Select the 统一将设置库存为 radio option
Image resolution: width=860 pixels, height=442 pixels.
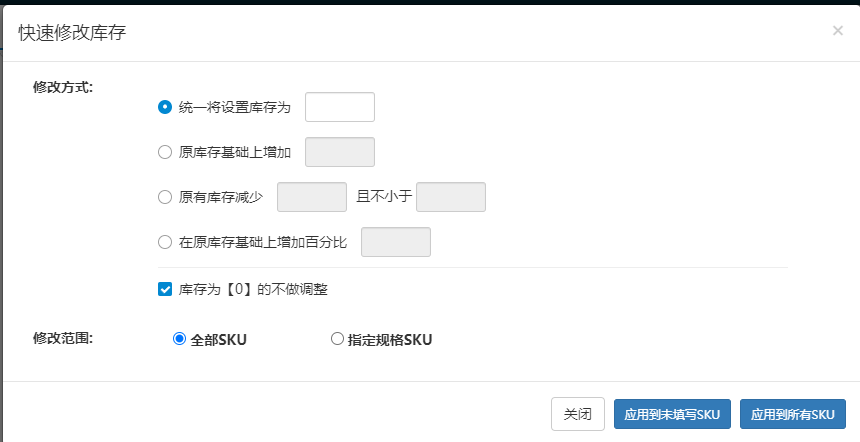coord(165,107)
